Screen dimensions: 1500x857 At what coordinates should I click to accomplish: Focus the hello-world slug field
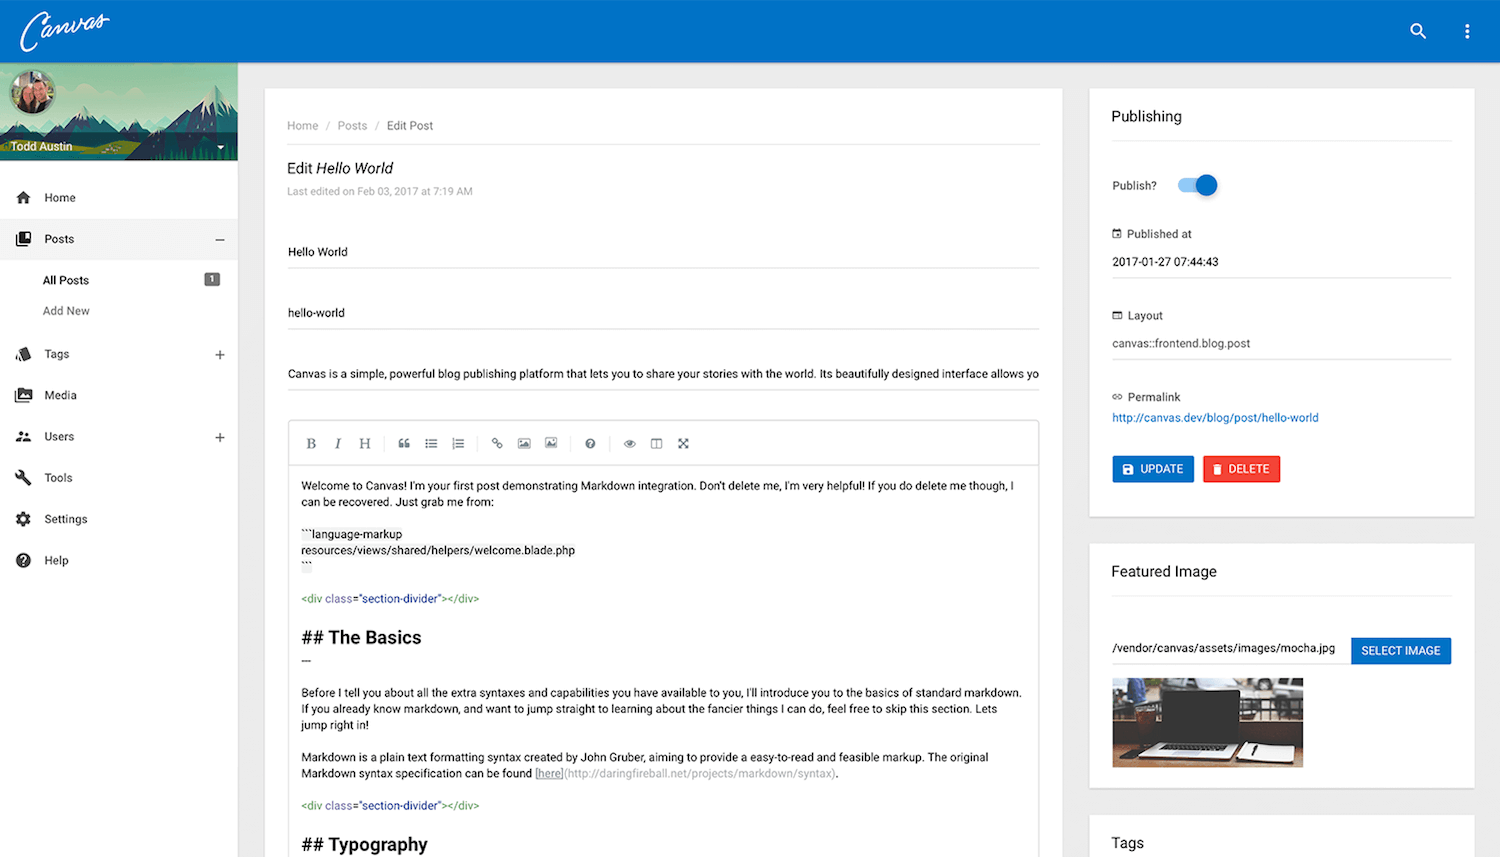[x=663, y=313]
